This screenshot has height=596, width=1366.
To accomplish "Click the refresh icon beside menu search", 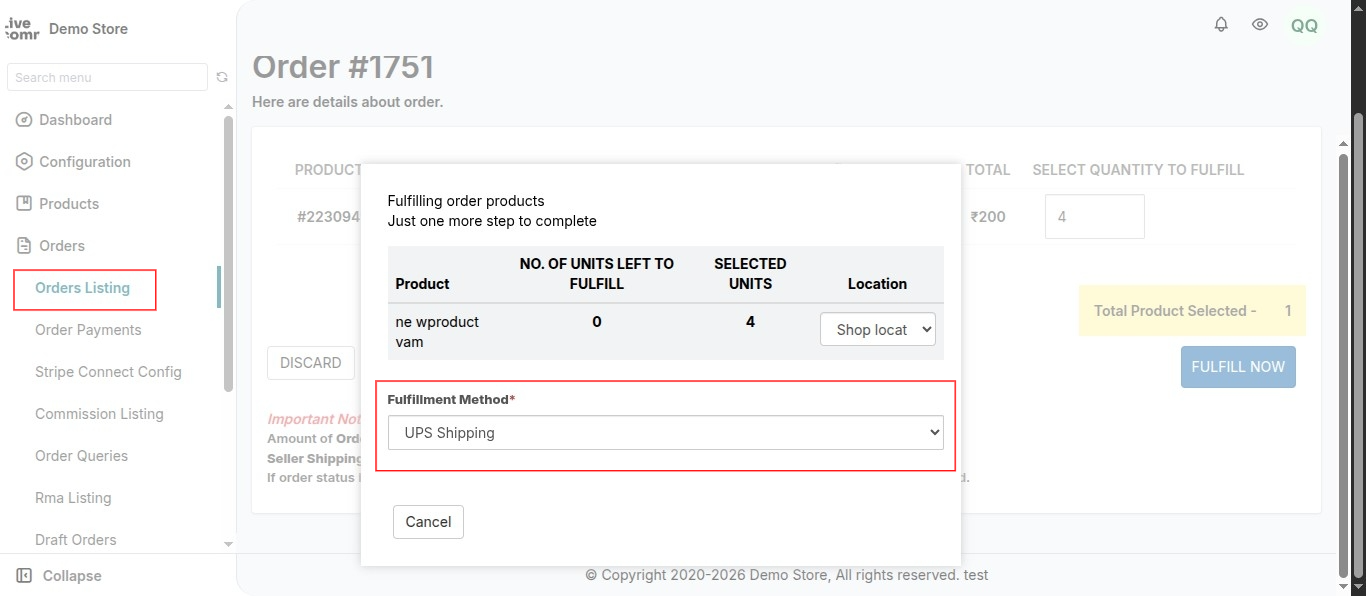I will click(222, 77).
